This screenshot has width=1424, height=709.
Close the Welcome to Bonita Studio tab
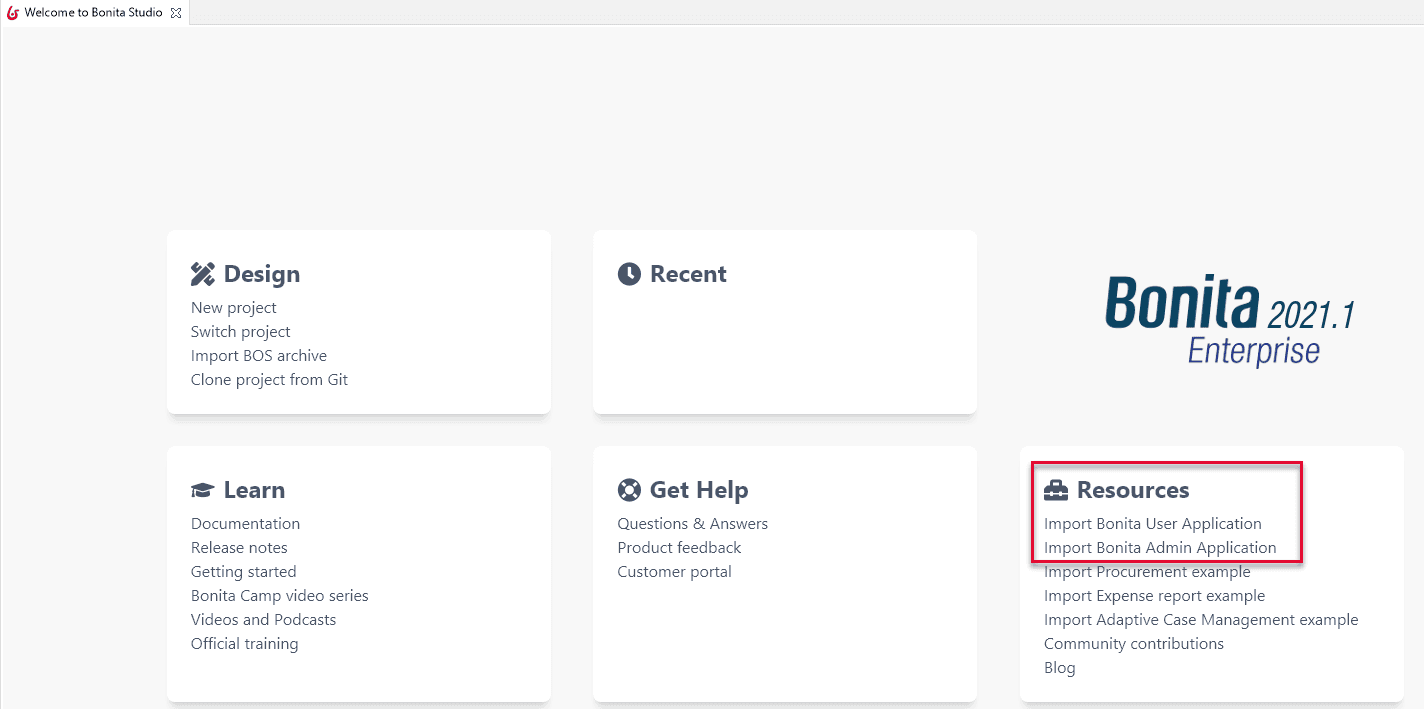tap(176, 13)
